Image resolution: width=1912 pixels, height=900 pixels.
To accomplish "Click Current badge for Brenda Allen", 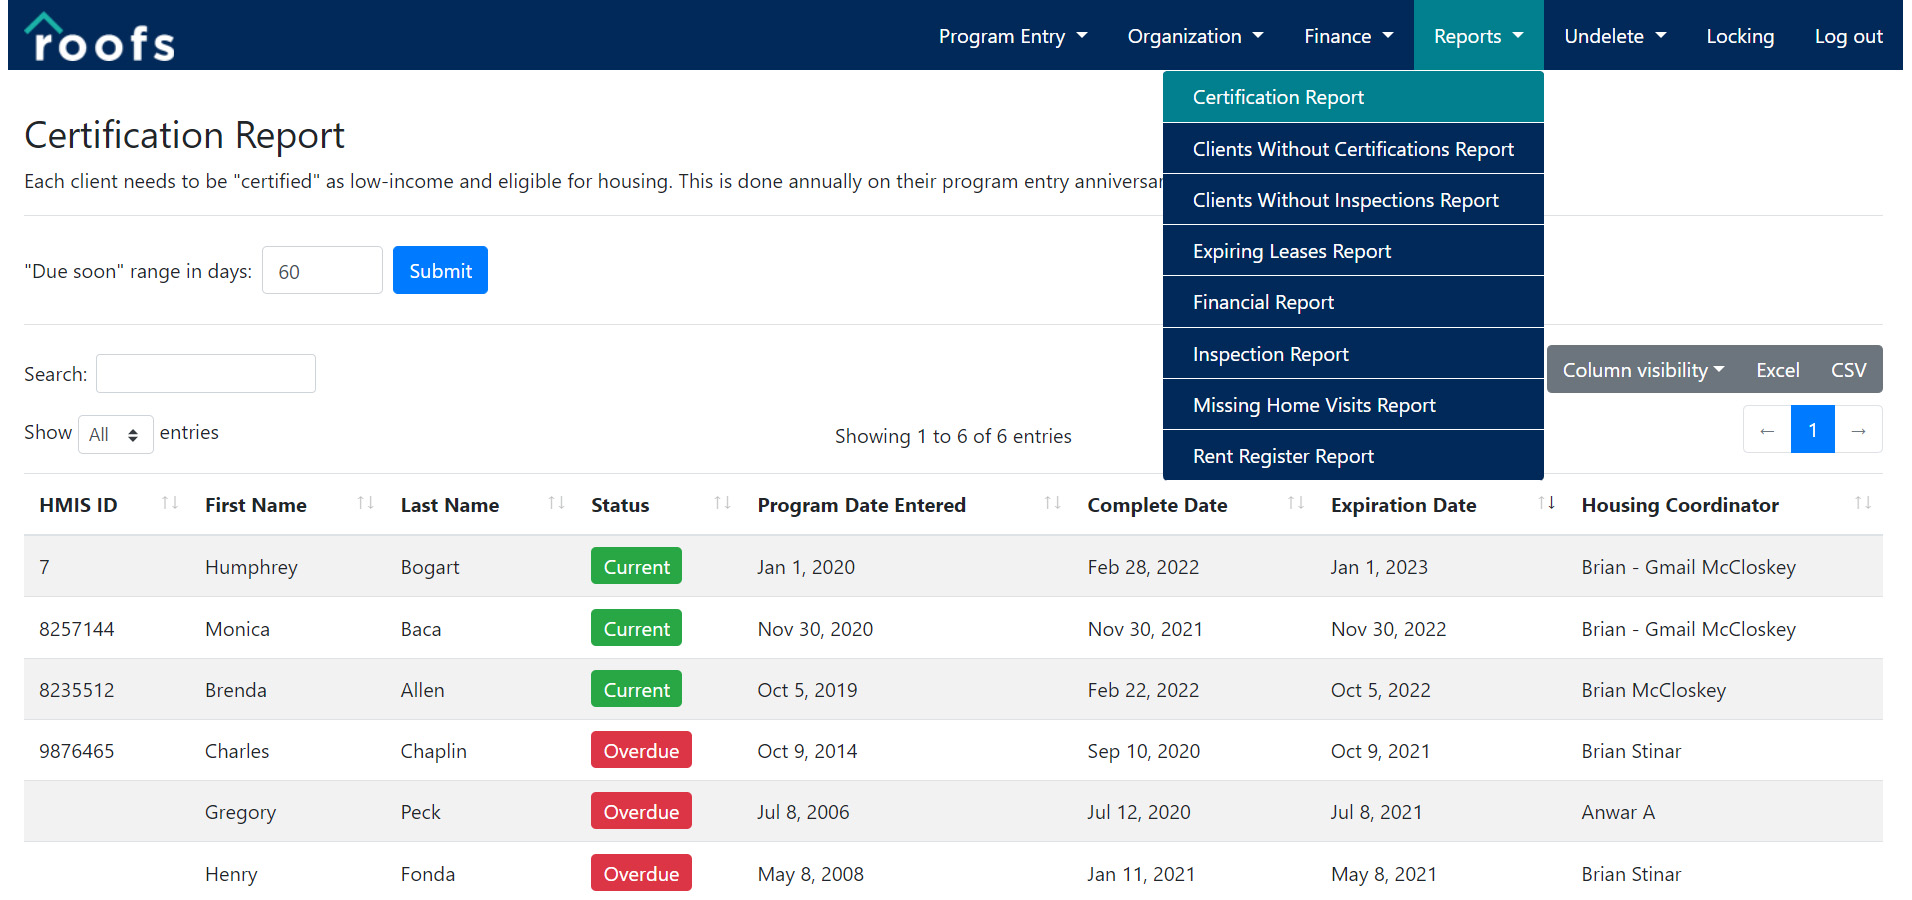I will tap(636, 689).
